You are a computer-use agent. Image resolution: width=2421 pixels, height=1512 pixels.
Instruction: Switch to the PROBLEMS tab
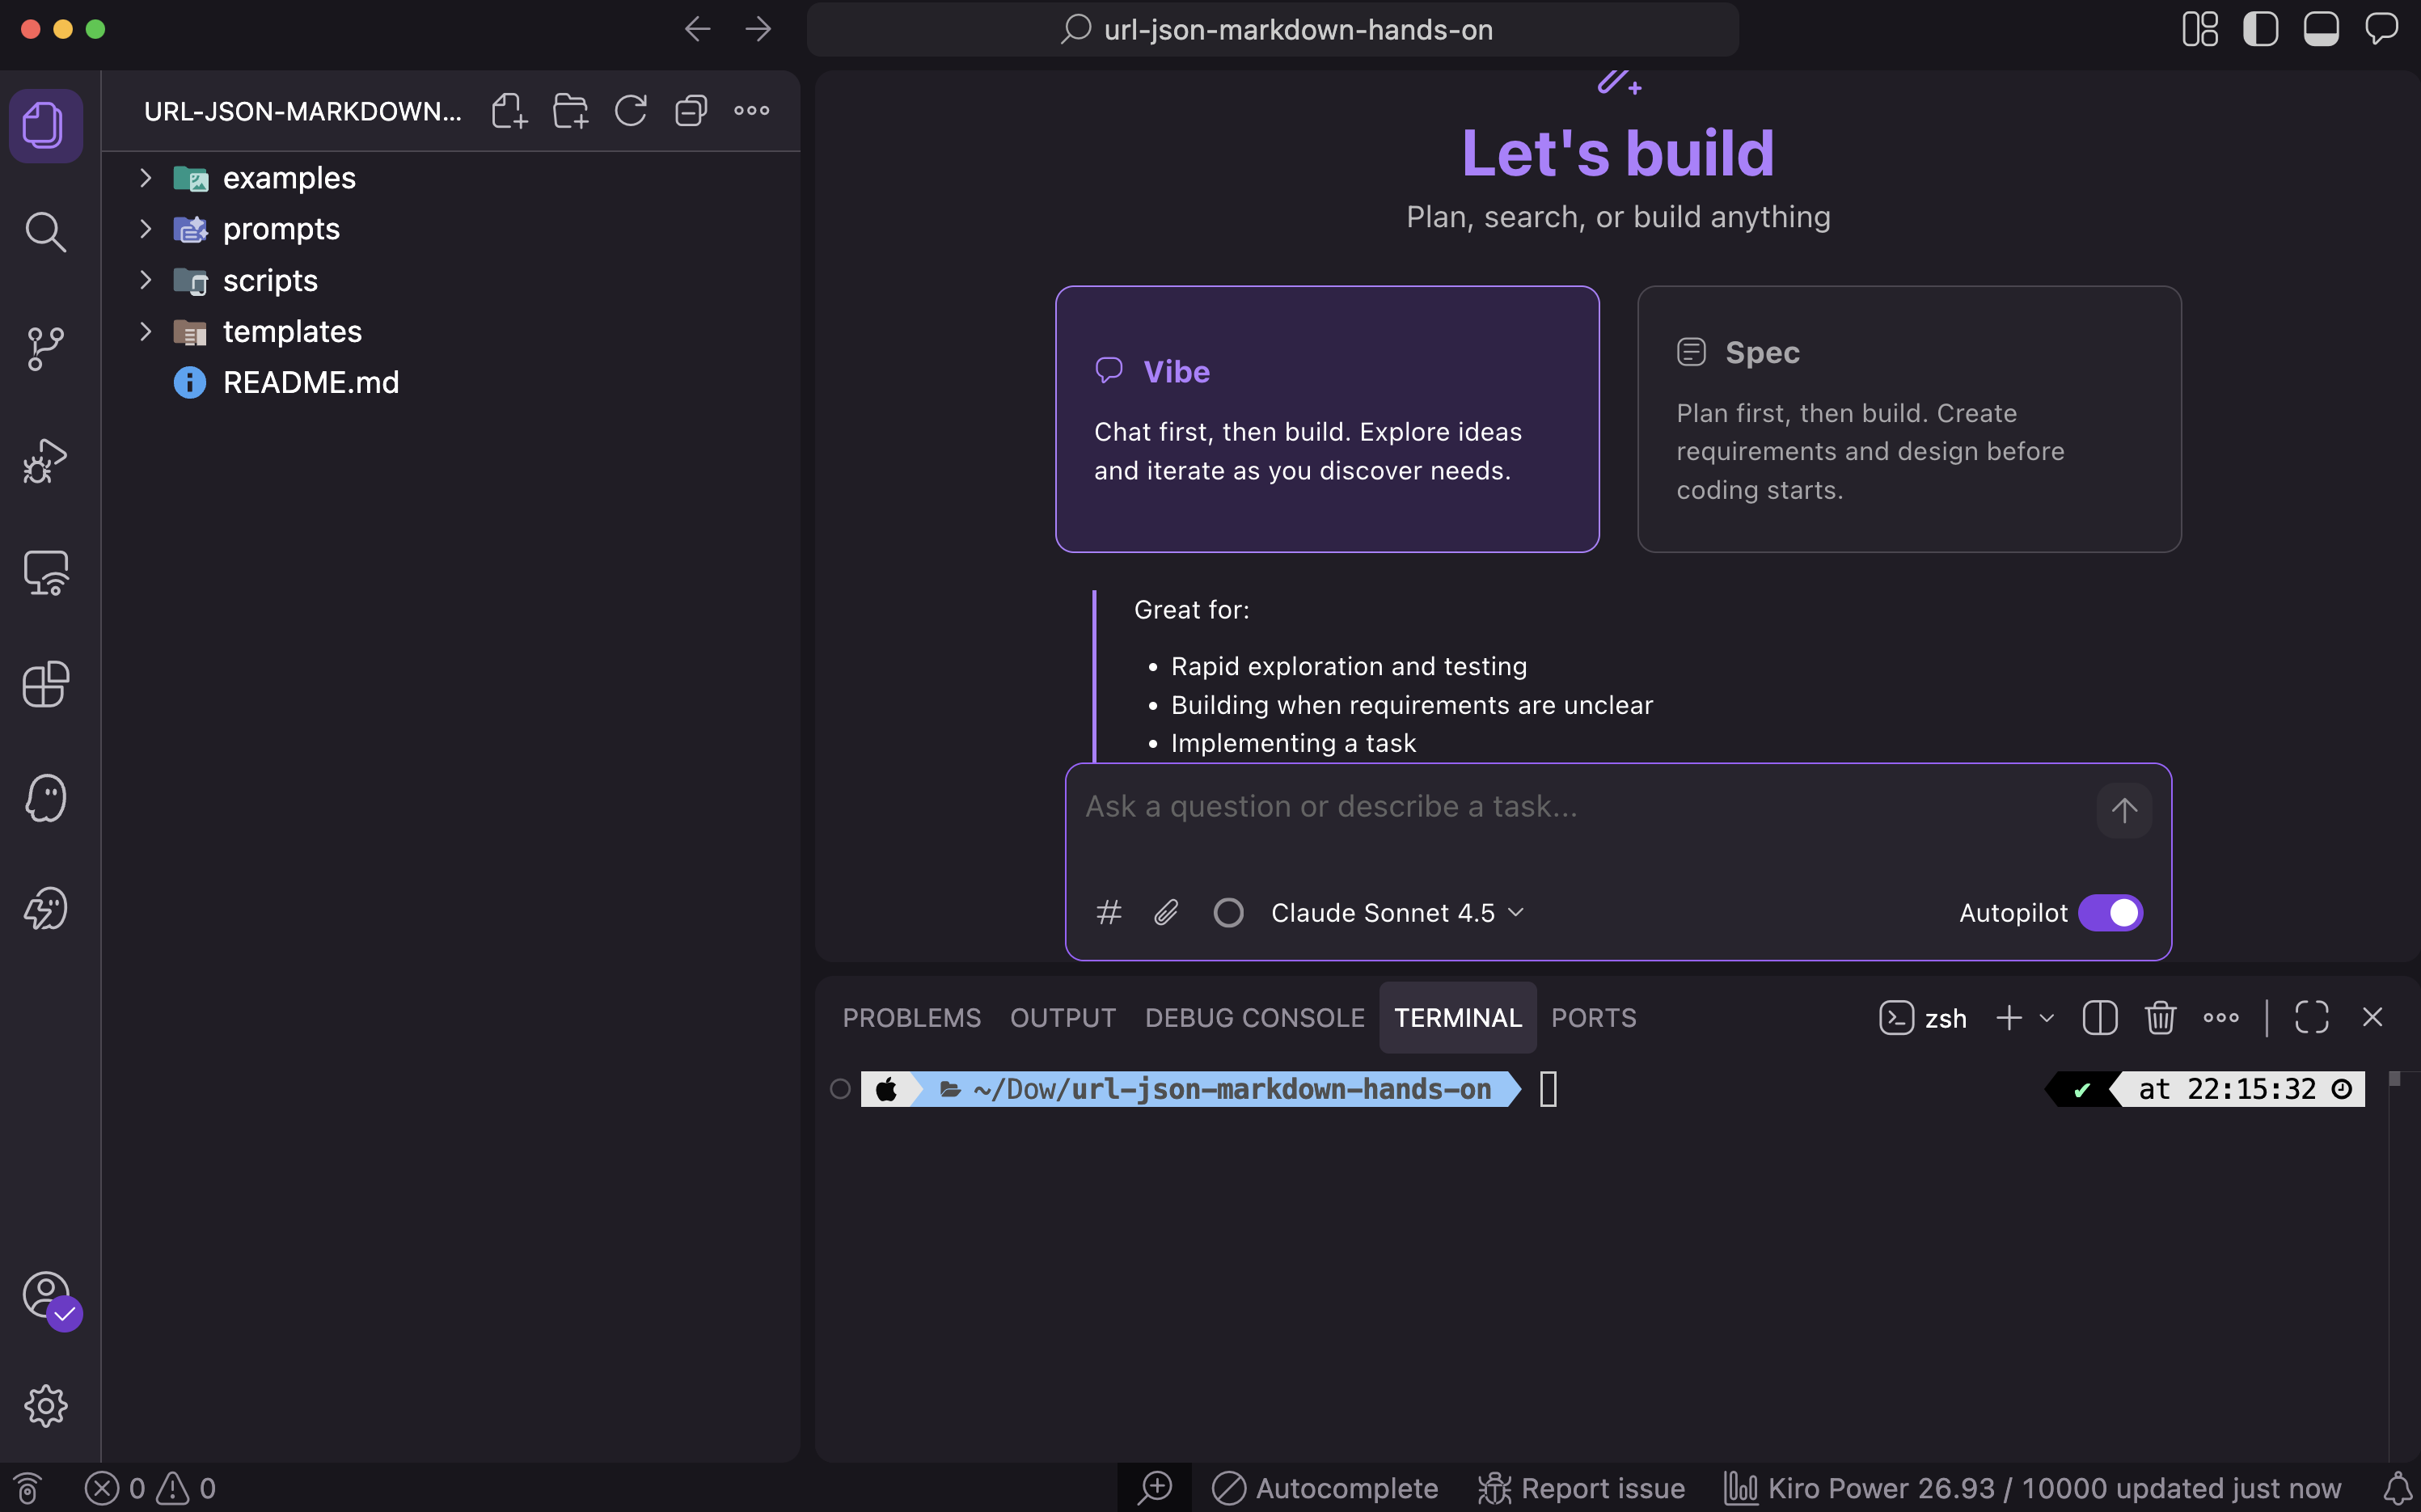911,1017
